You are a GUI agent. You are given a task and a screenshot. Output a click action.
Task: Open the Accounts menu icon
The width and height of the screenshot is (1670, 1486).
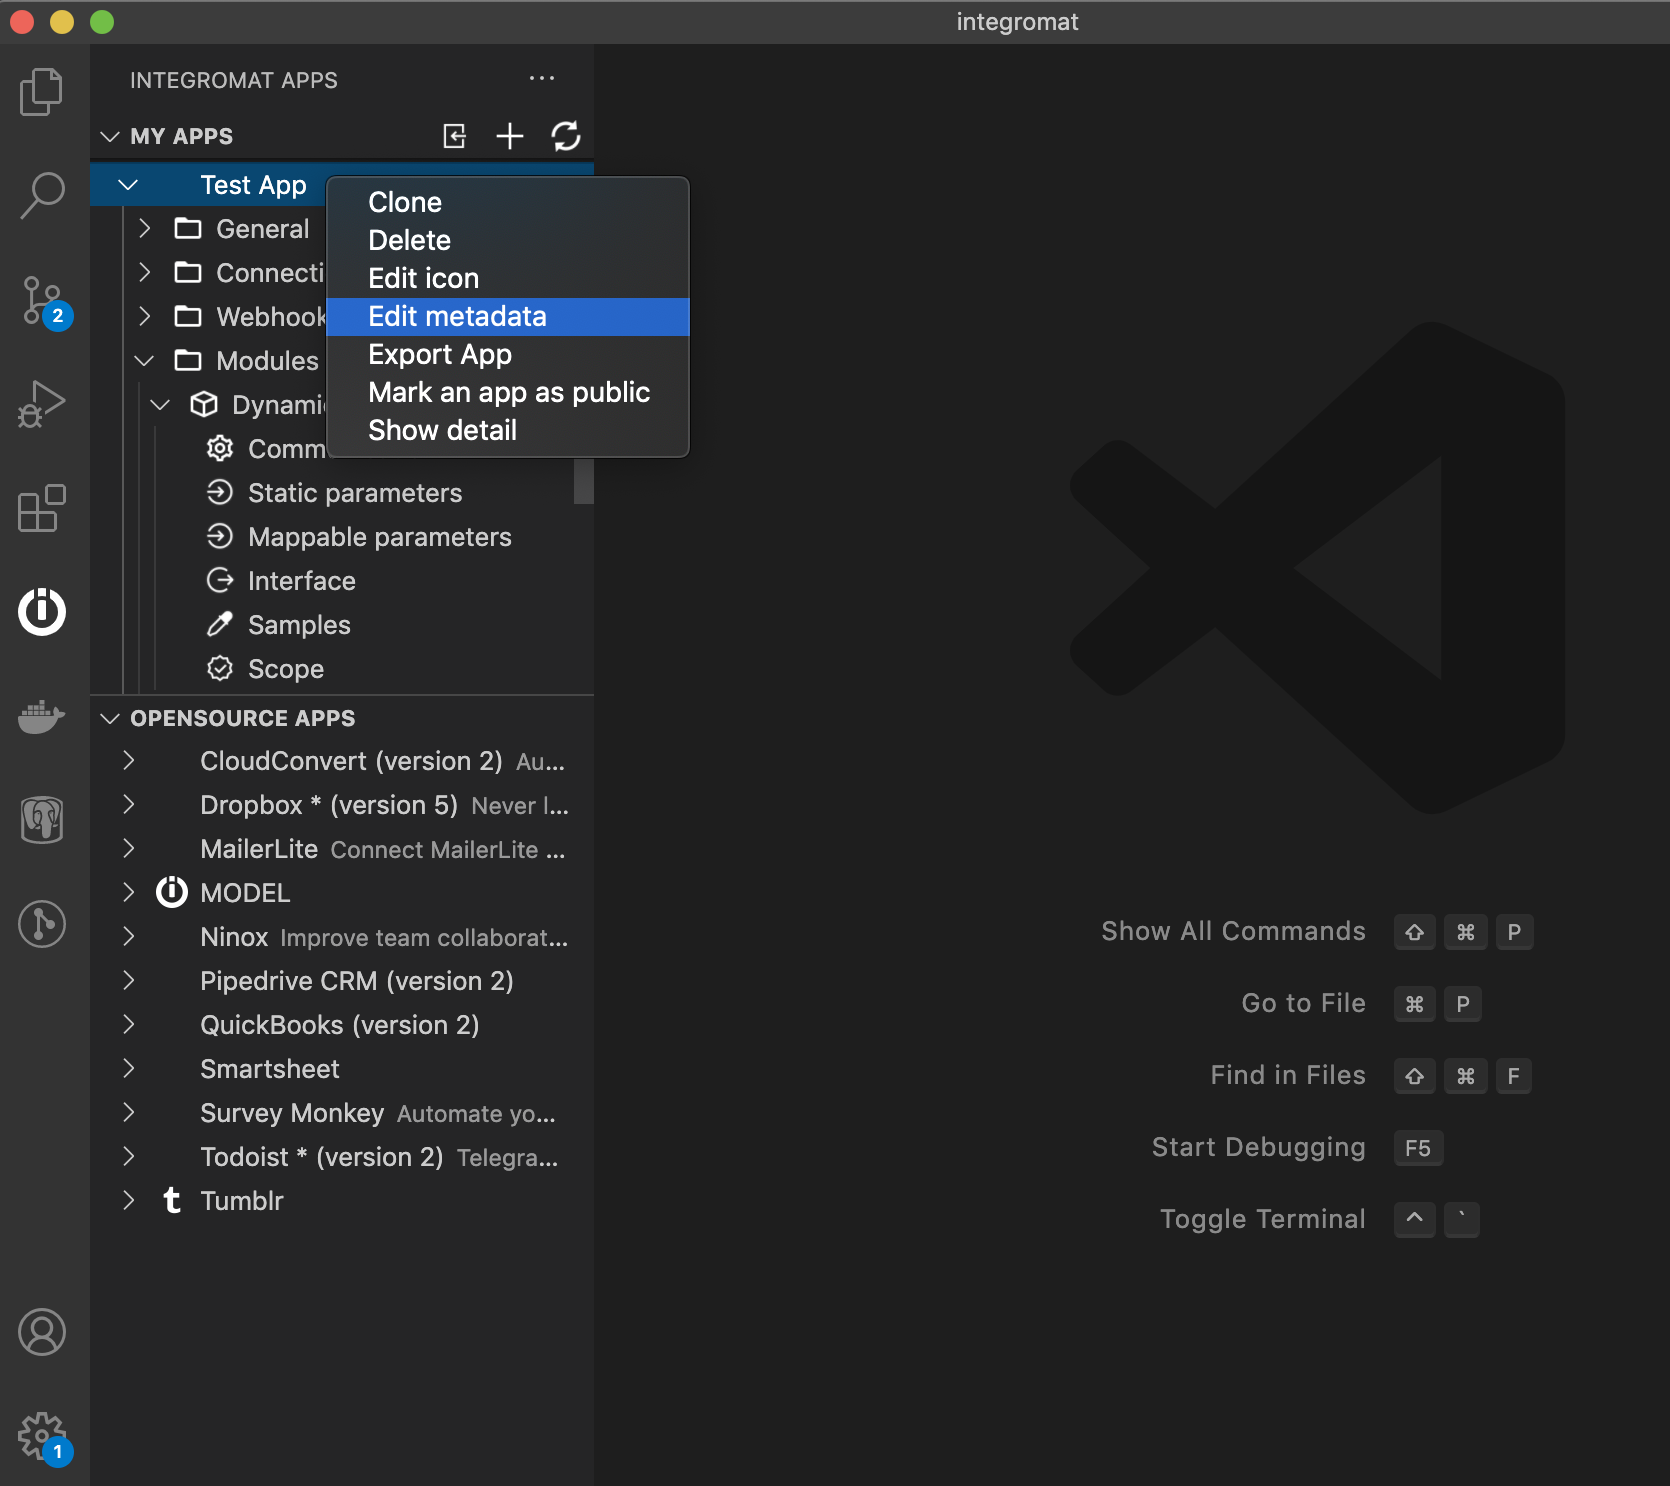pos(42,1332)
